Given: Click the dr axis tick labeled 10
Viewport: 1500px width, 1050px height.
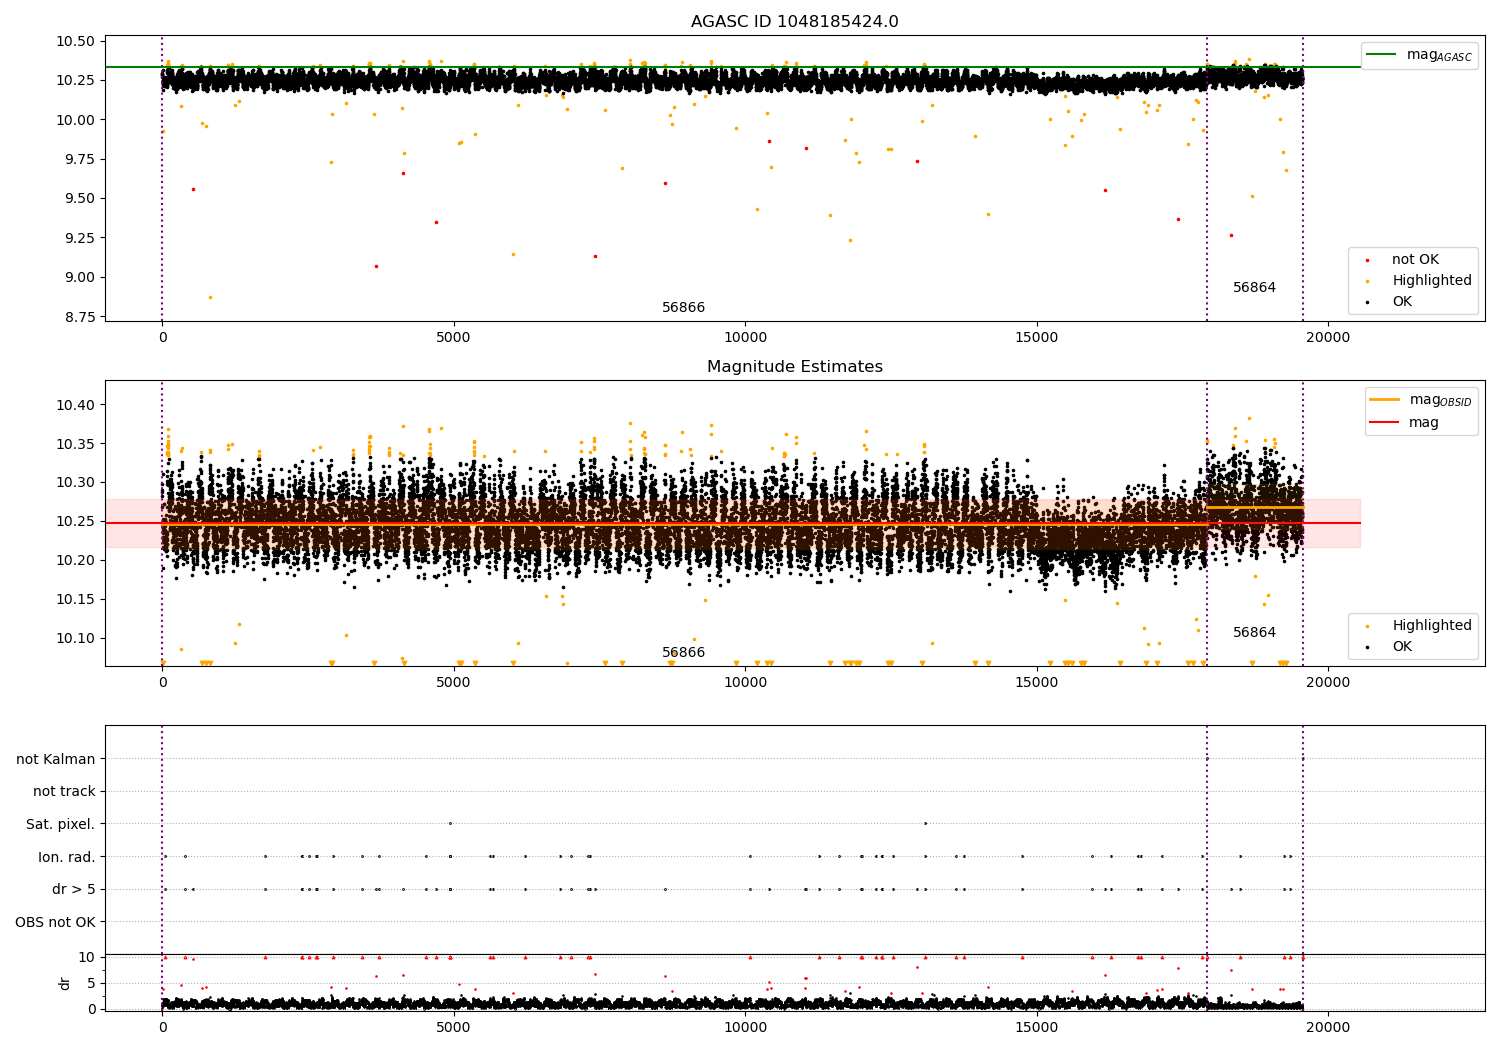Looking at the screenshot, I should point(87,957).
